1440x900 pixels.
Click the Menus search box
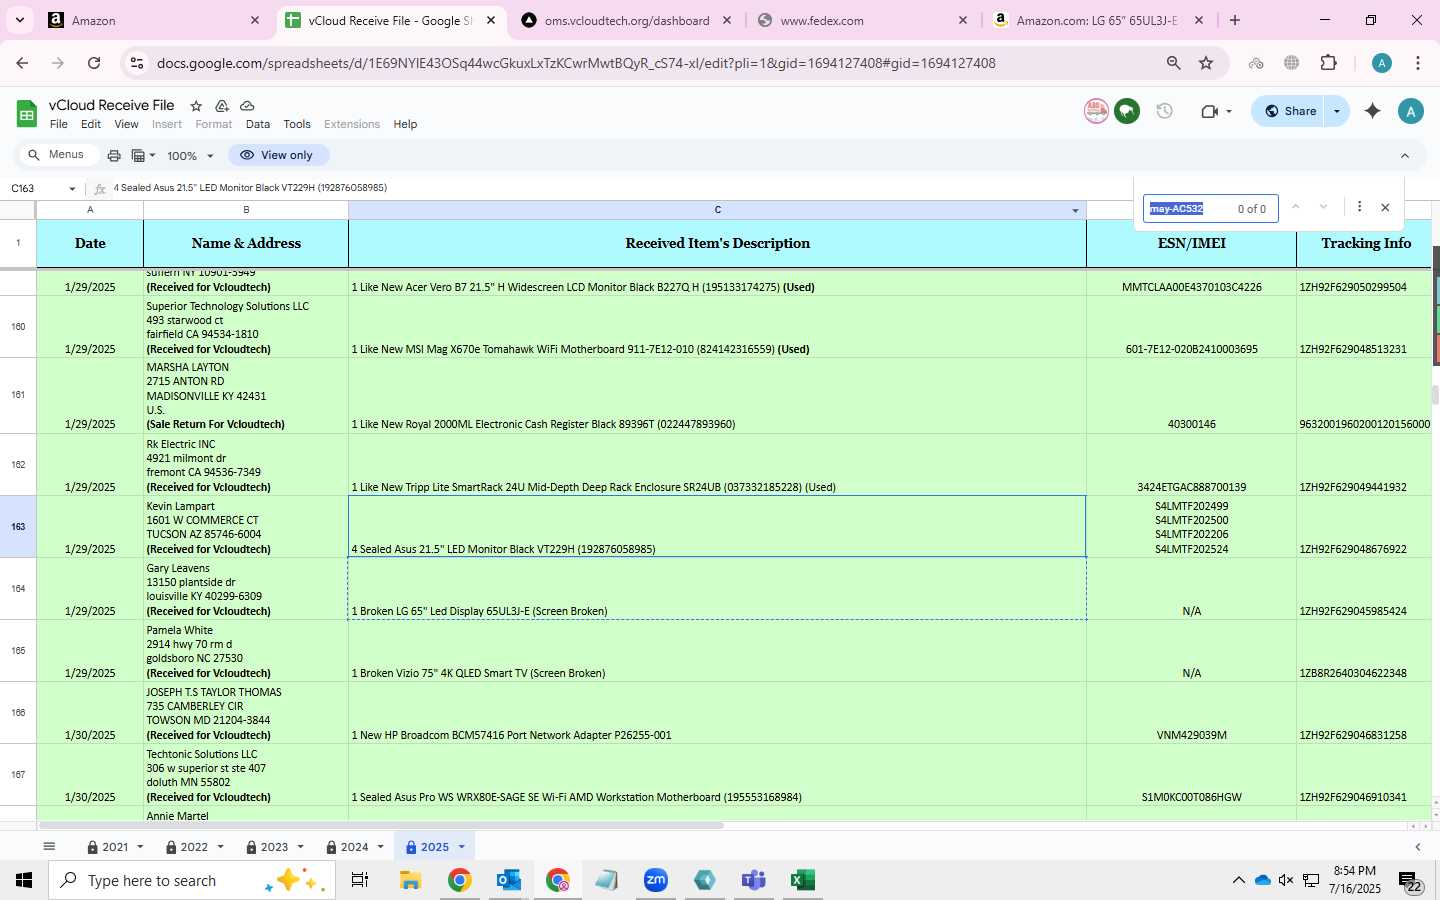(x=60, y=155)
